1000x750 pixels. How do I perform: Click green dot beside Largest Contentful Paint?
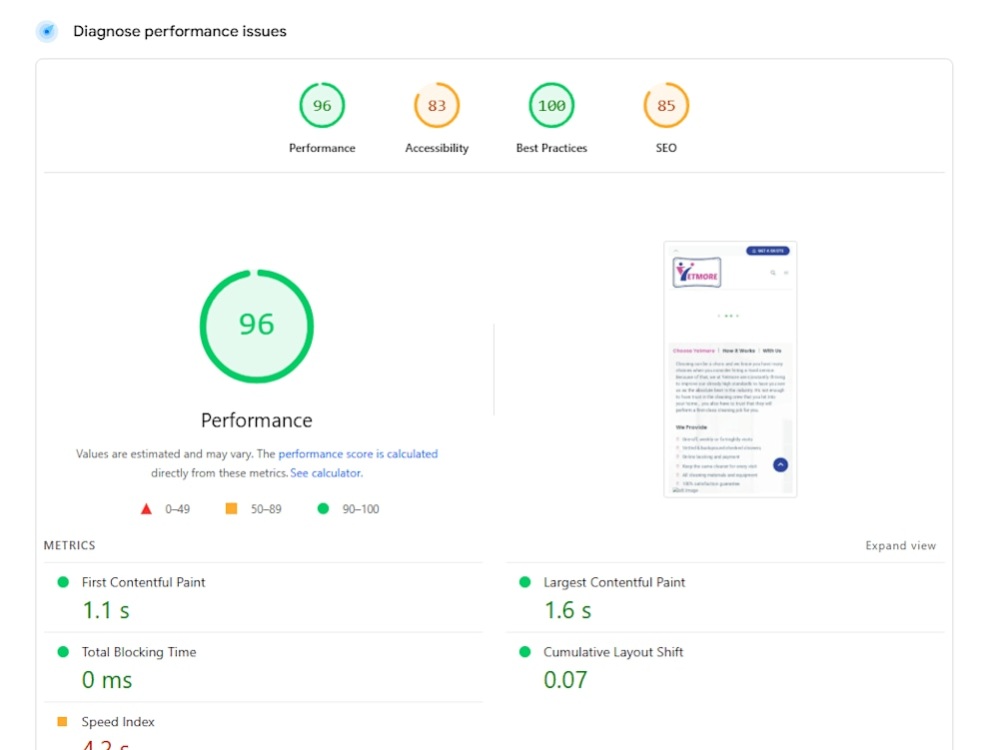point(525,582)
